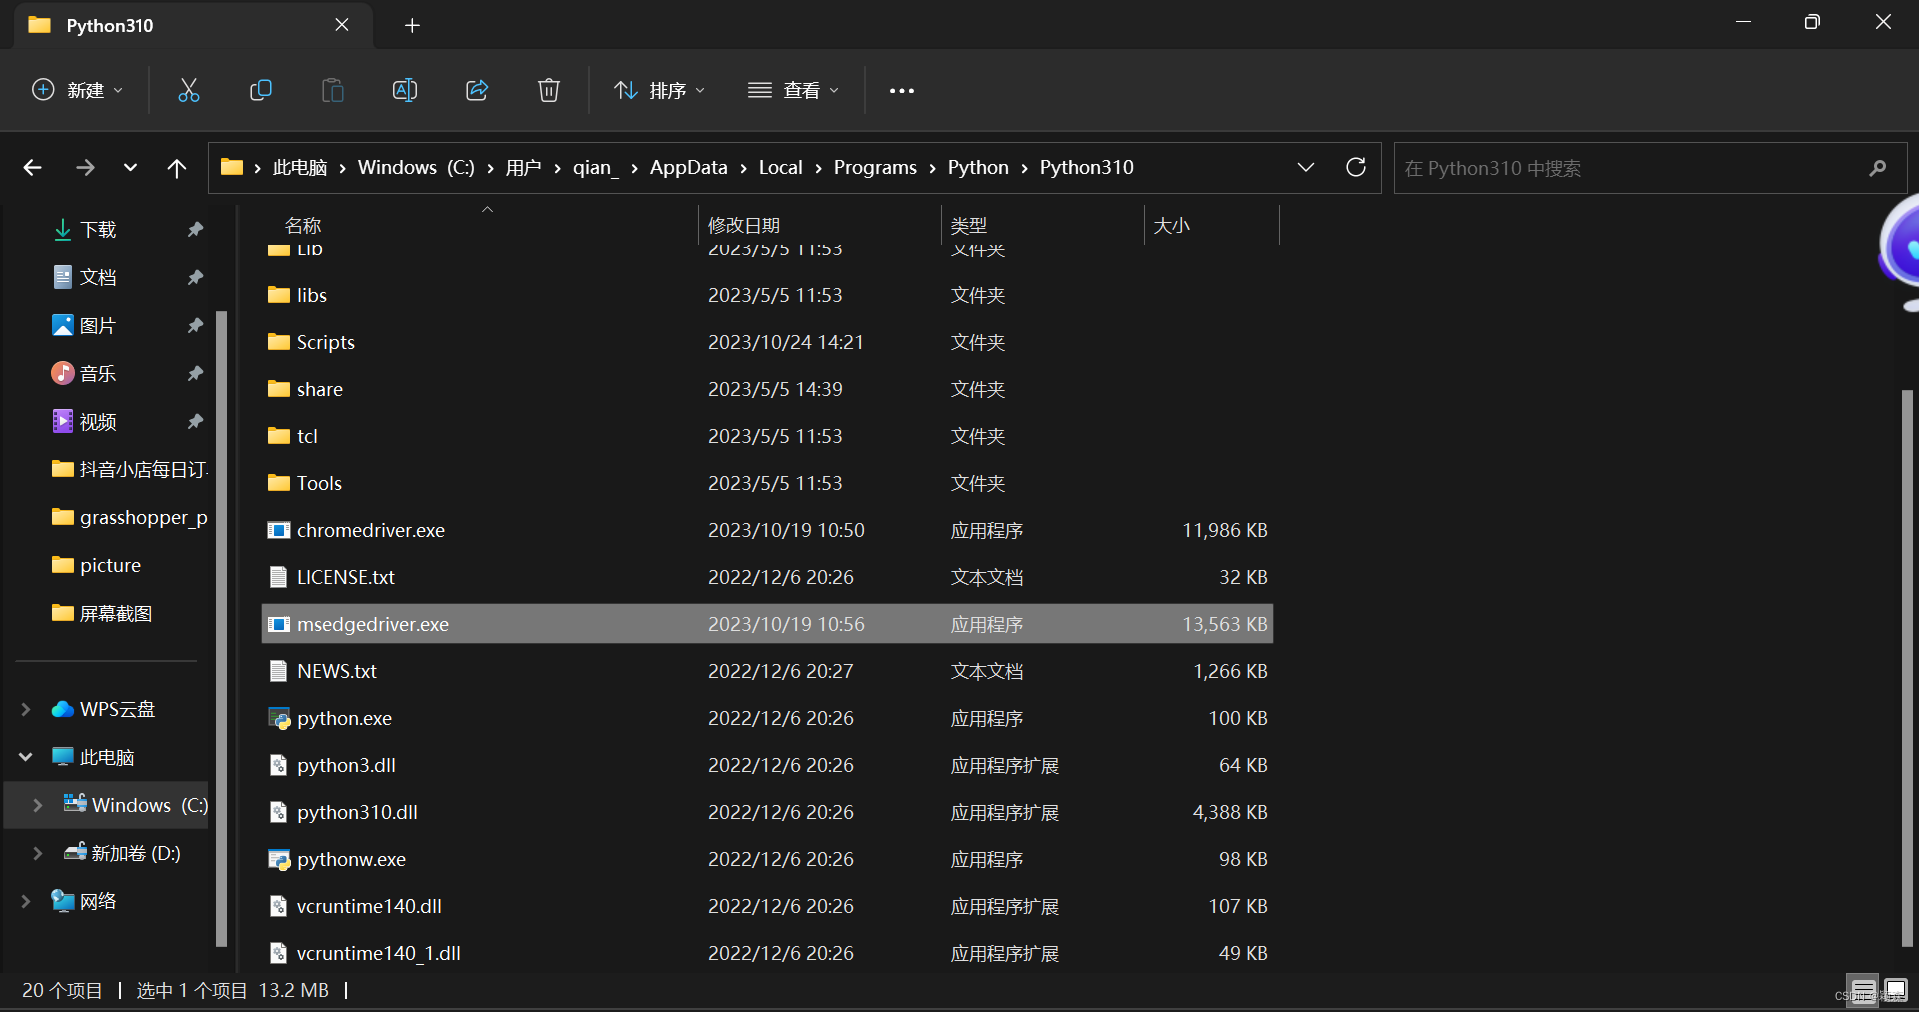Click the pin icon next to 下载
This screenshot has width=1919, height=1012.
[x=195, y=229]
